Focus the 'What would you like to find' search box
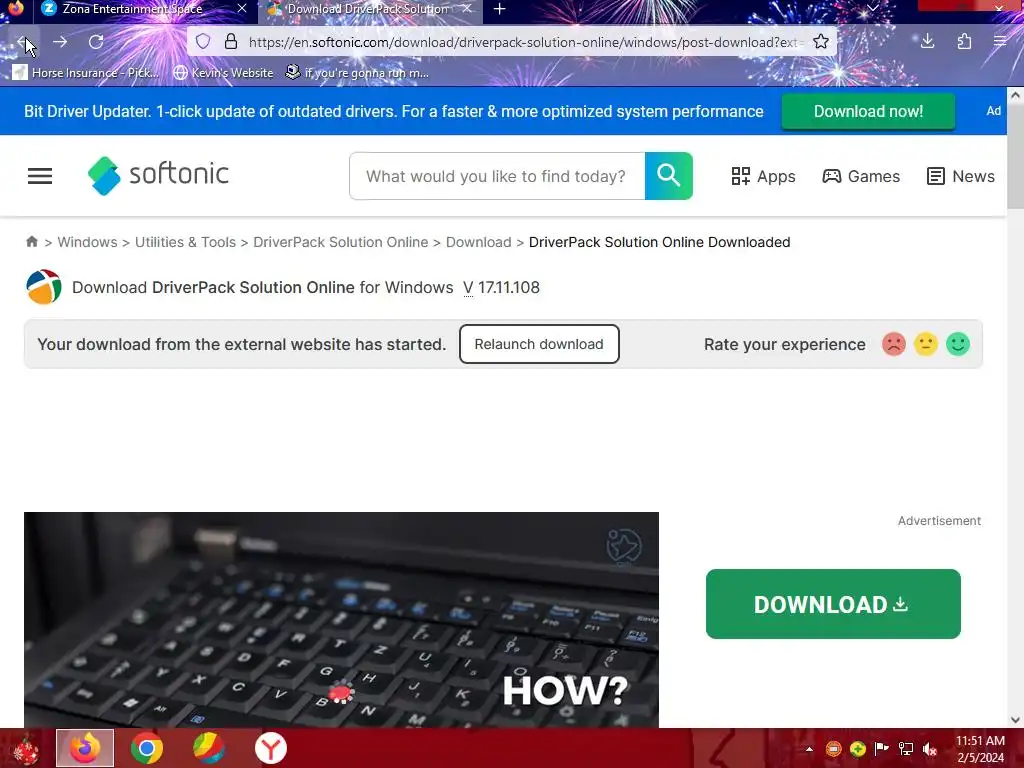The height and width of the screenshot is (768, 1024). coord(497,176)
